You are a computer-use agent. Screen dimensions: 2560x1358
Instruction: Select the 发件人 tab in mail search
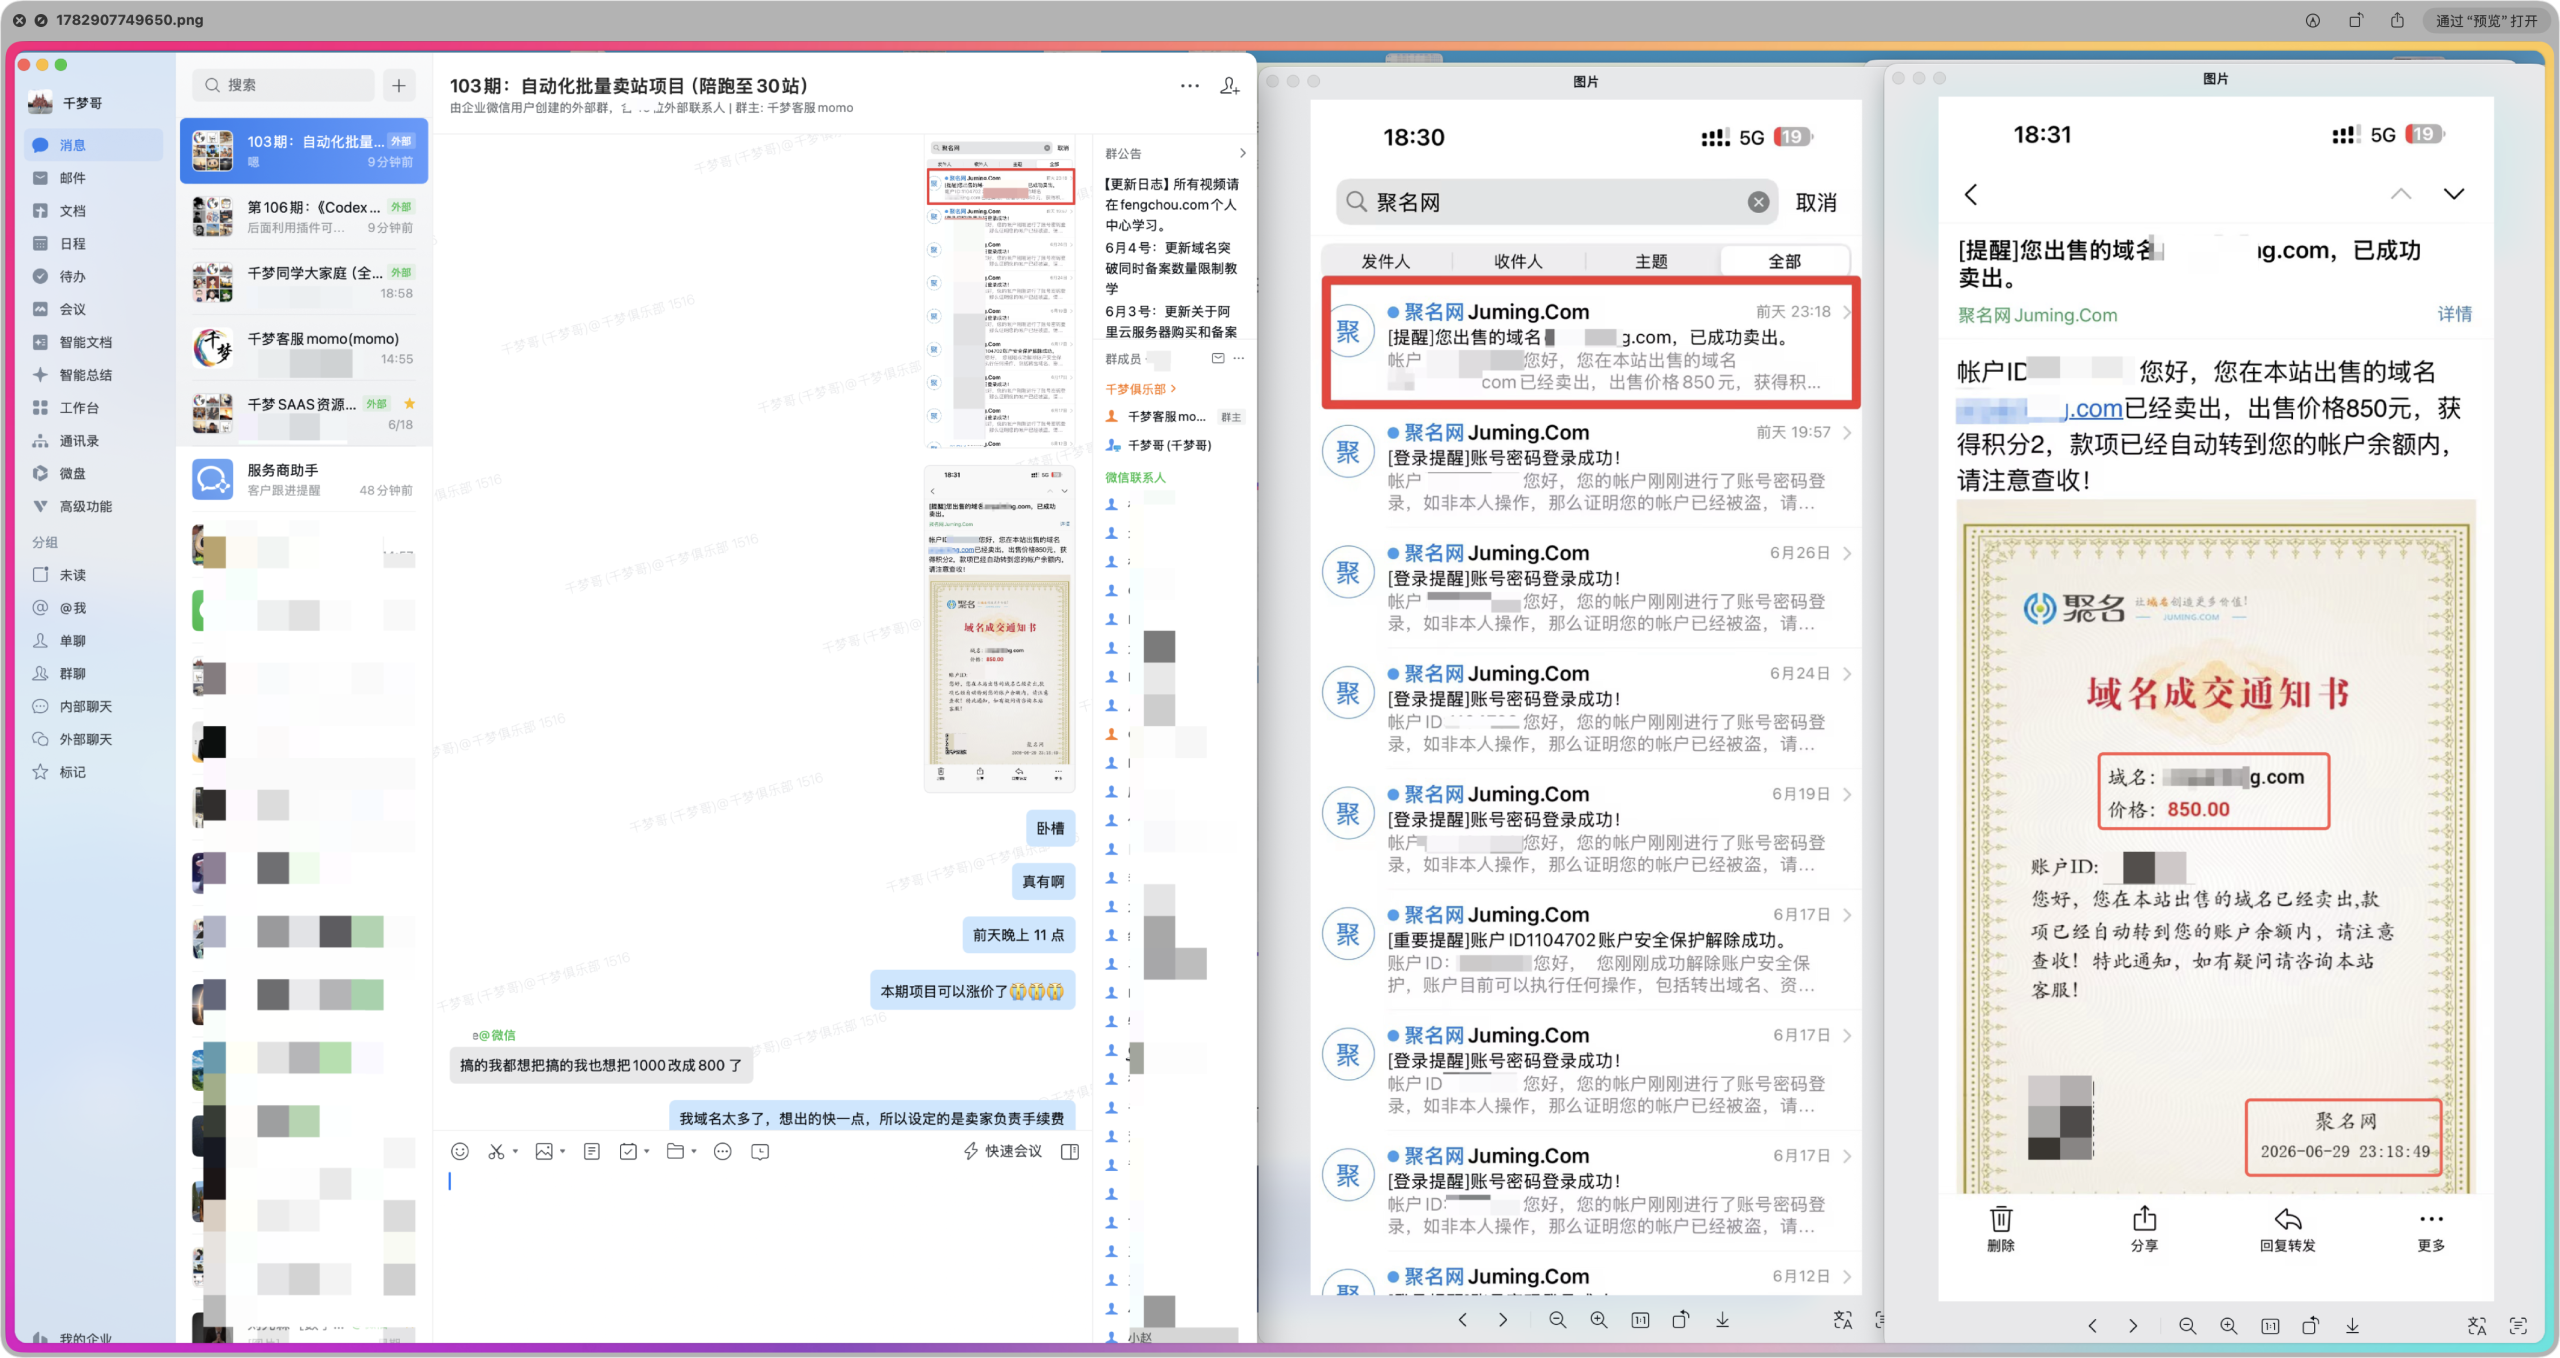pos(1386,261)
